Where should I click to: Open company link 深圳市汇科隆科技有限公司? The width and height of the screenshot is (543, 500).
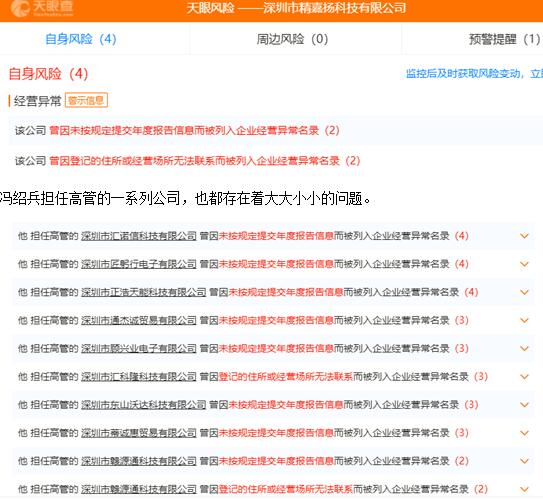[139, 377]
